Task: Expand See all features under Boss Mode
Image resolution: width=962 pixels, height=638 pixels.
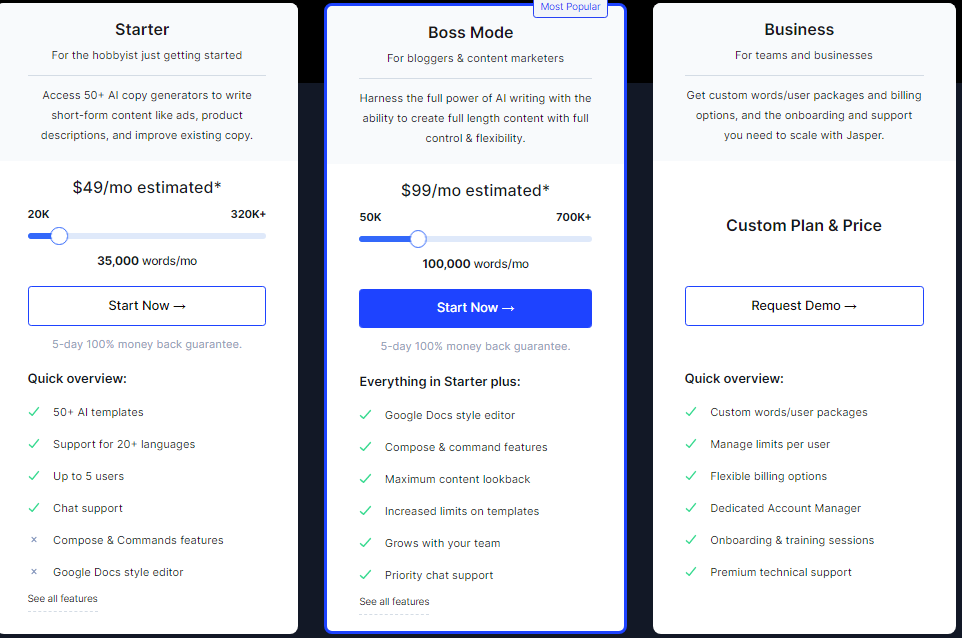Action: click(x=394, y=602)
